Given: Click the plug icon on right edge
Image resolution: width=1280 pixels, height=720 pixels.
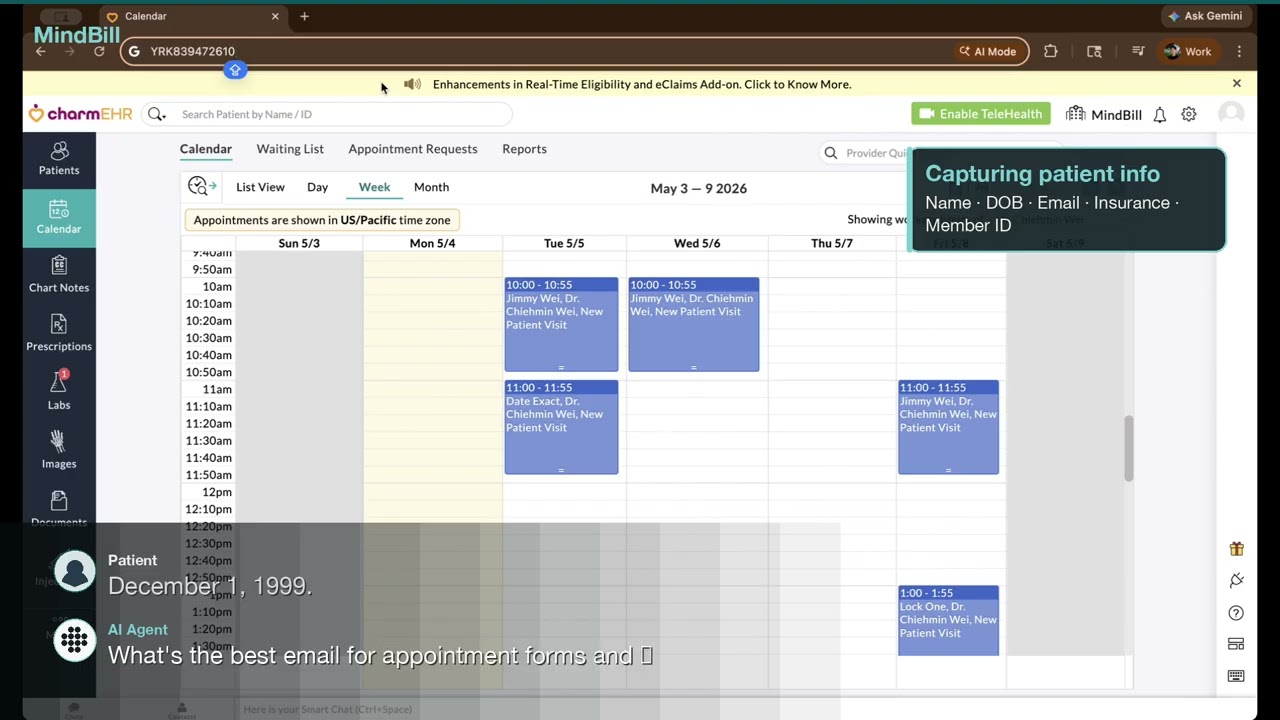Looking at the screenshot, I should pyautogui.click(x=1237, y=581).
